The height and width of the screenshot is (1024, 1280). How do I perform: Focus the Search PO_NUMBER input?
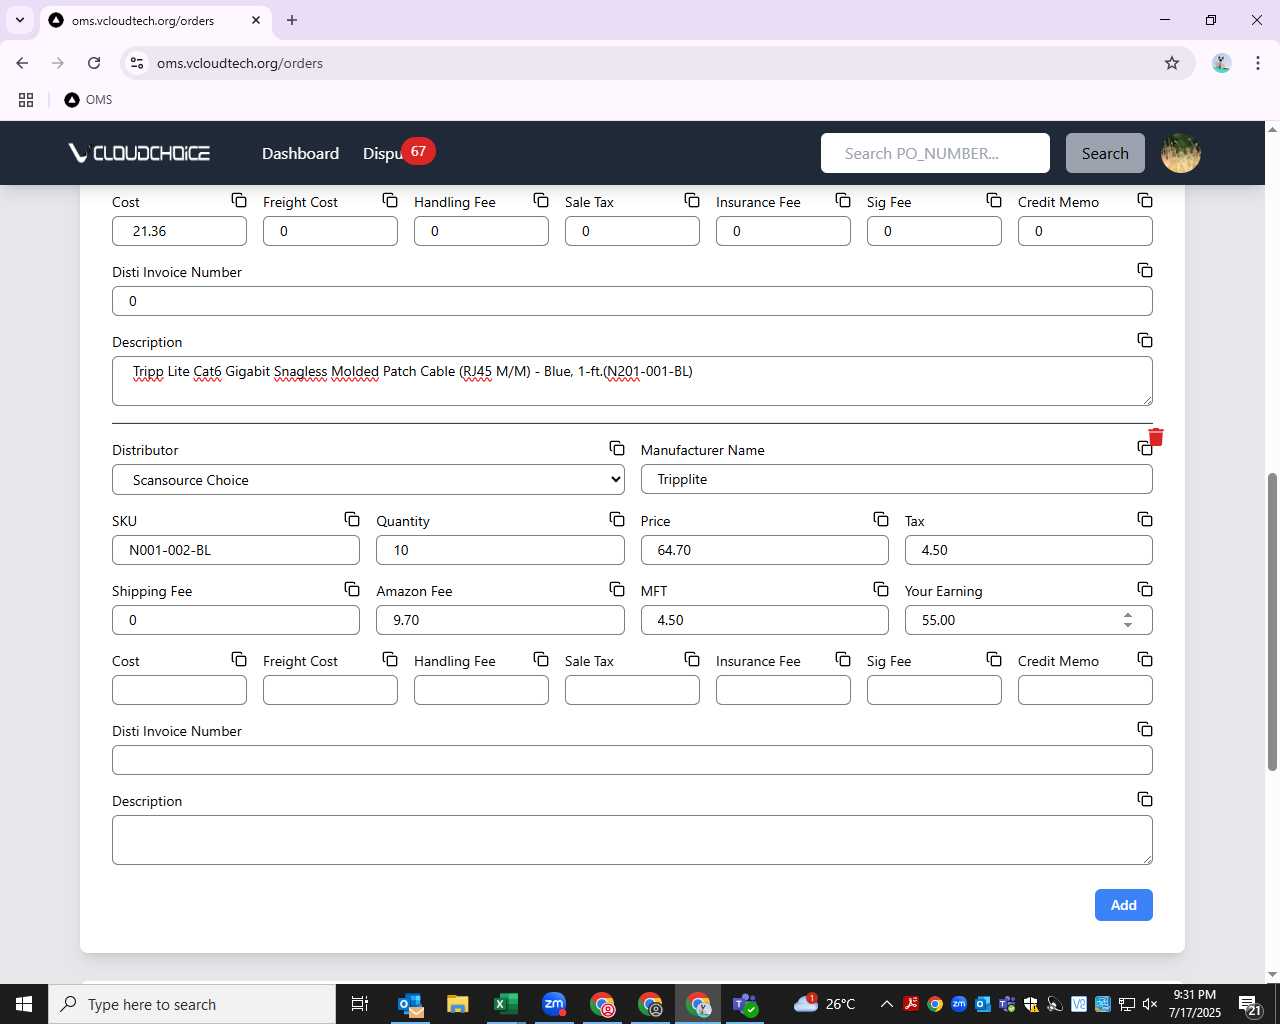(x=935, y=153)
